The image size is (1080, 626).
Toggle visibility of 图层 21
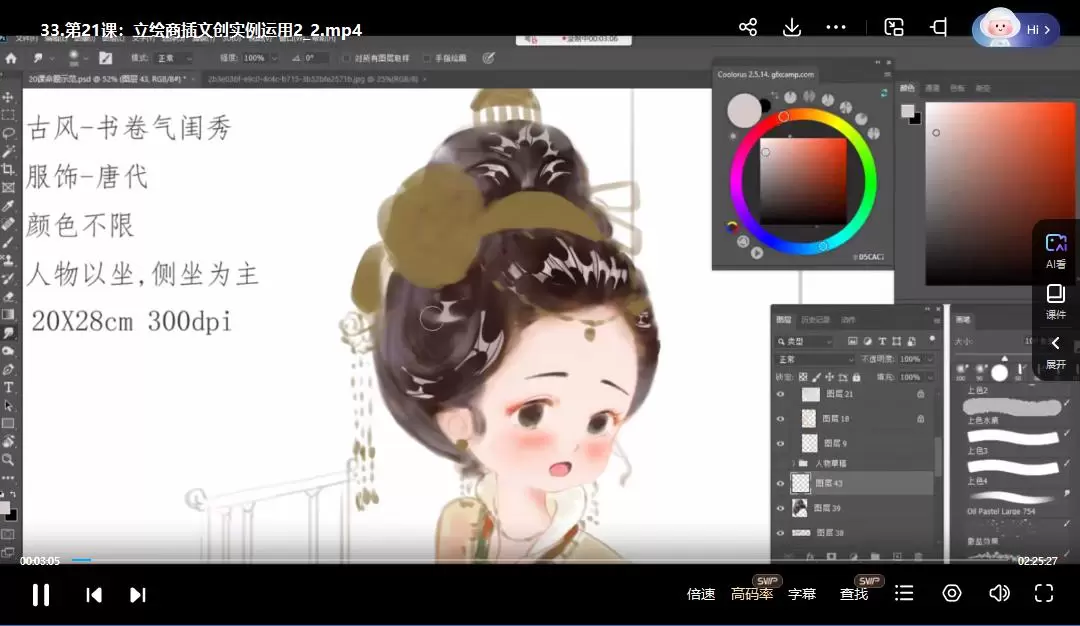click(x=780, y=395)
